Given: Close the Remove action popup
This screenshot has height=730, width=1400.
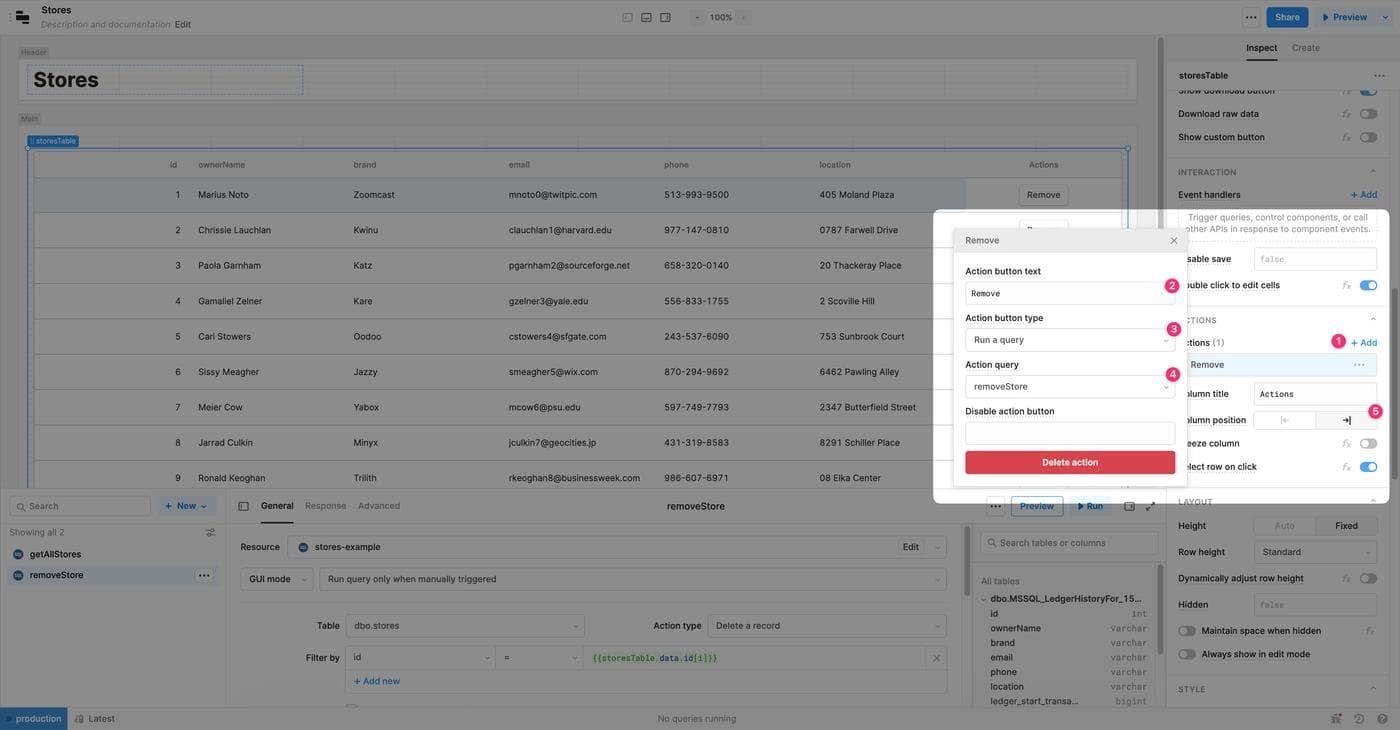Looking at the screenshot, I should 1174,241.
